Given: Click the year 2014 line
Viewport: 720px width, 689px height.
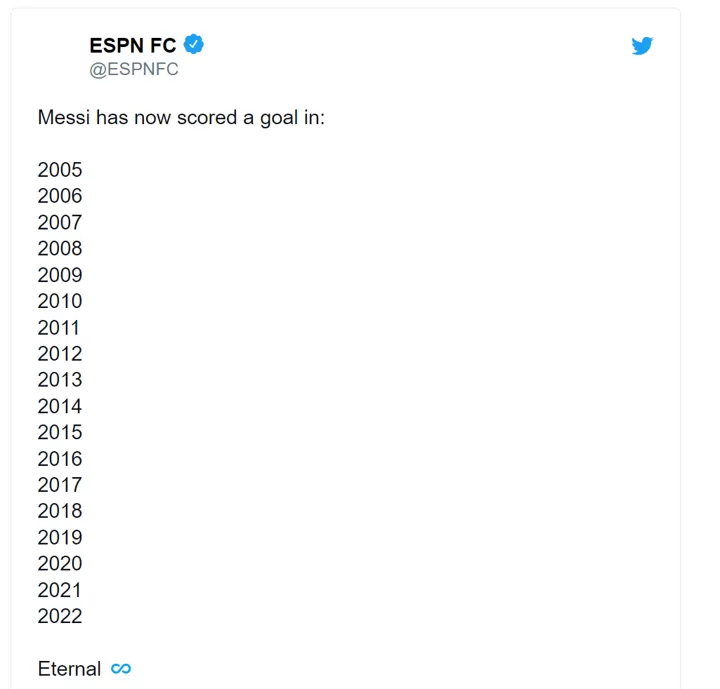Looking at the screenshot, I should click(x=60, y=406).
